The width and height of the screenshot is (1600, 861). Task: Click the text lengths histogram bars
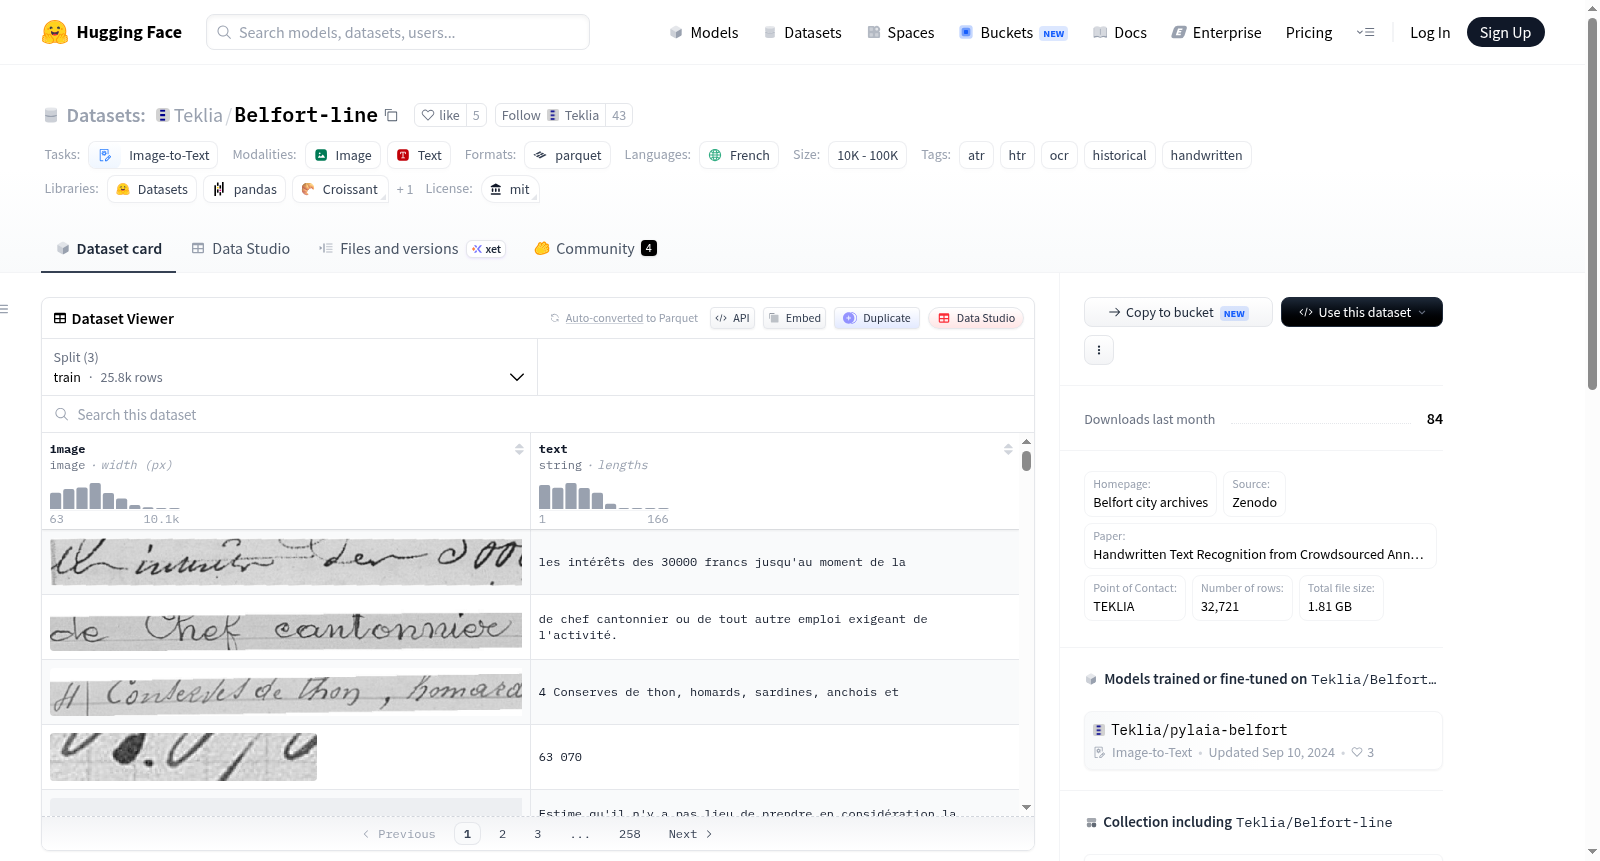click(603, 496)
